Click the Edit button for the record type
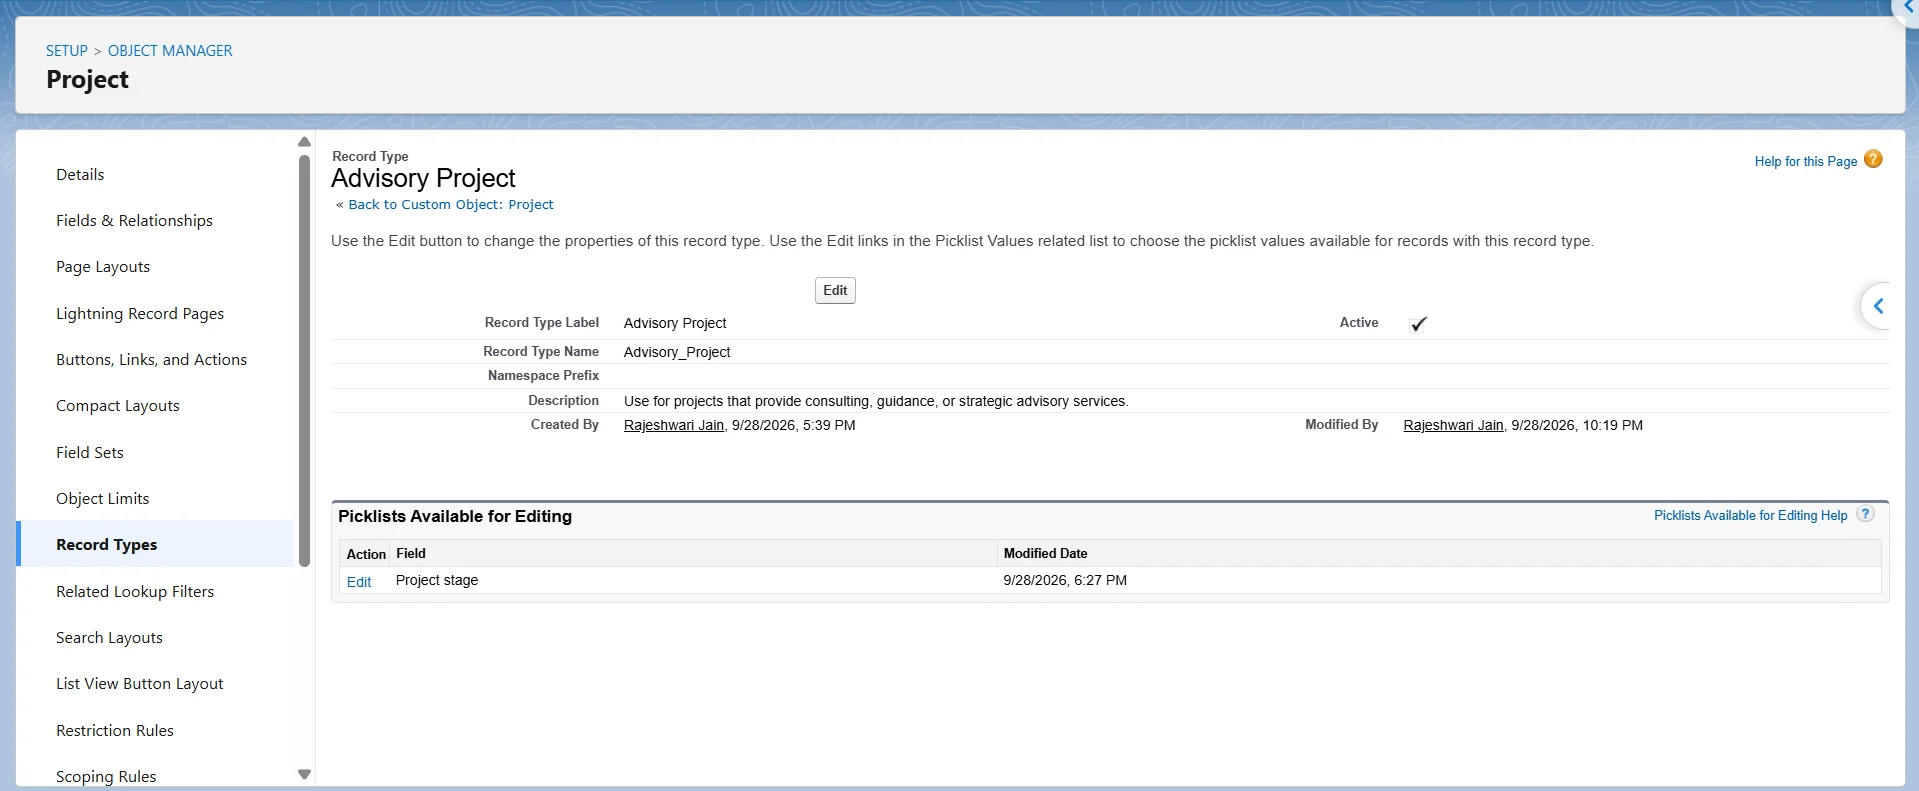 click(x=835, y=291)
